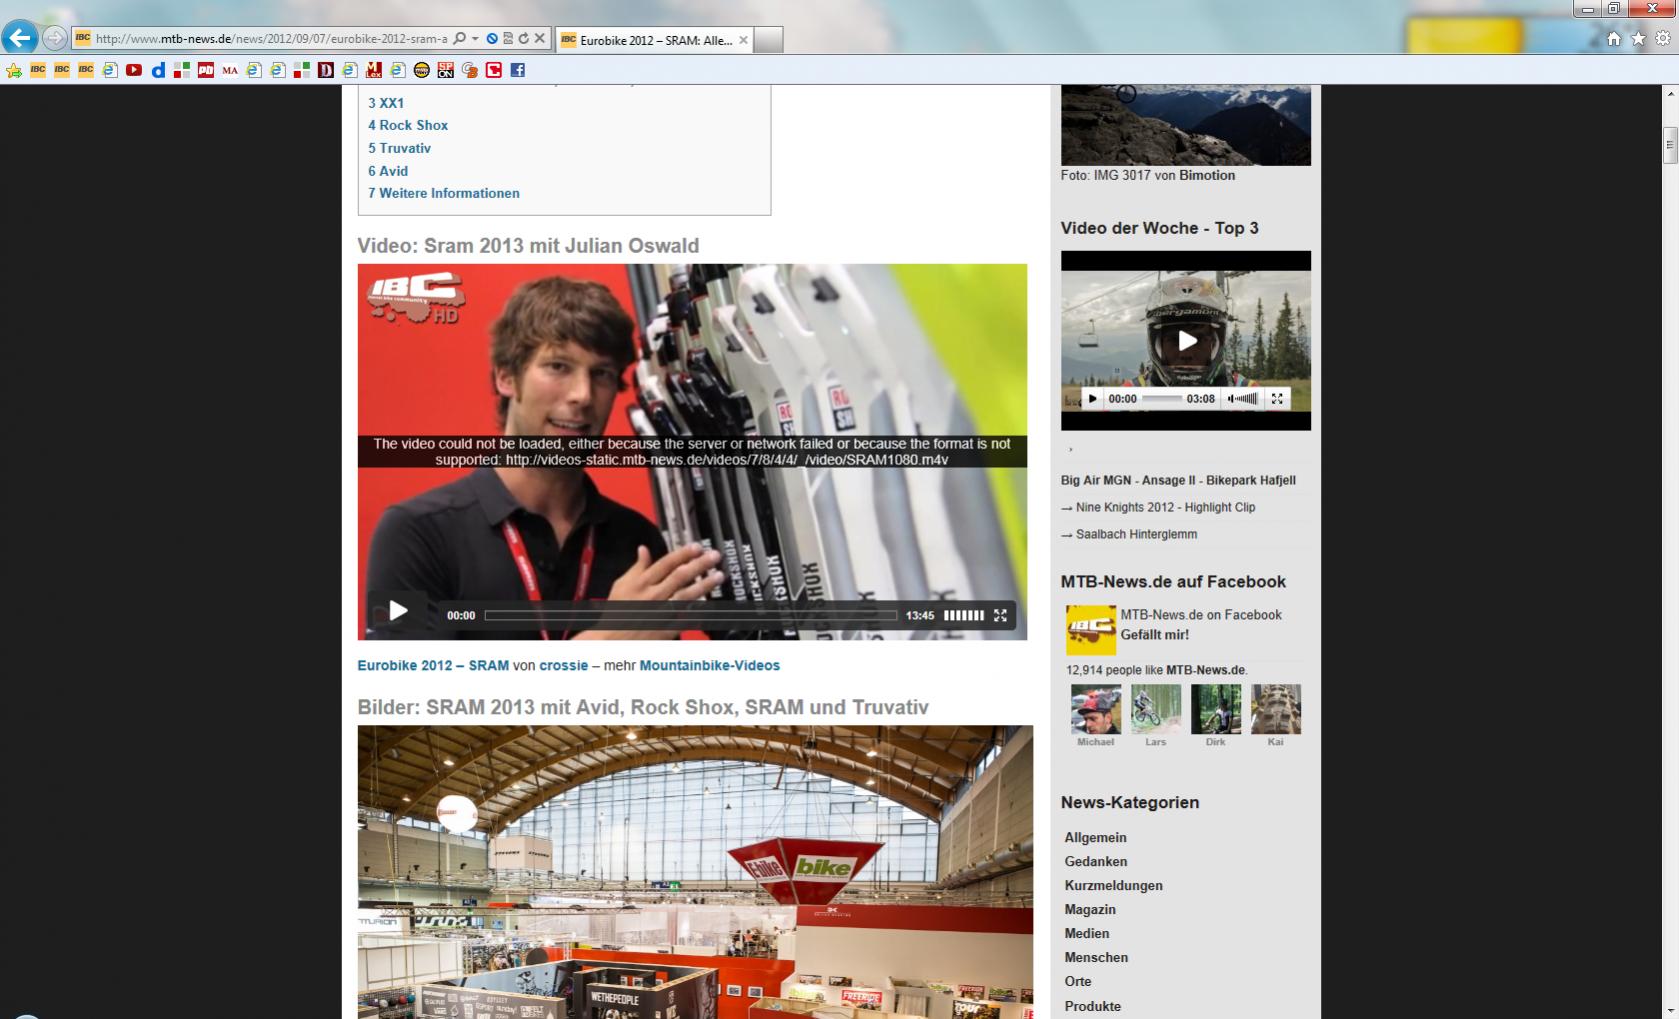
Task: Open 'Big Air MGN - Ansage II - Bikepark Hafjell'
Action: [1178, 480]
